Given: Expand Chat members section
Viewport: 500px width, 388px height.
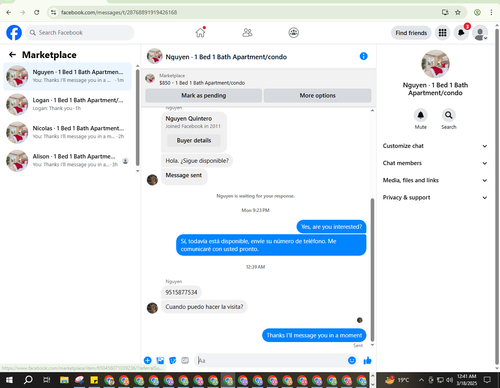Looking at the screenshot, I should coord(435,163).
